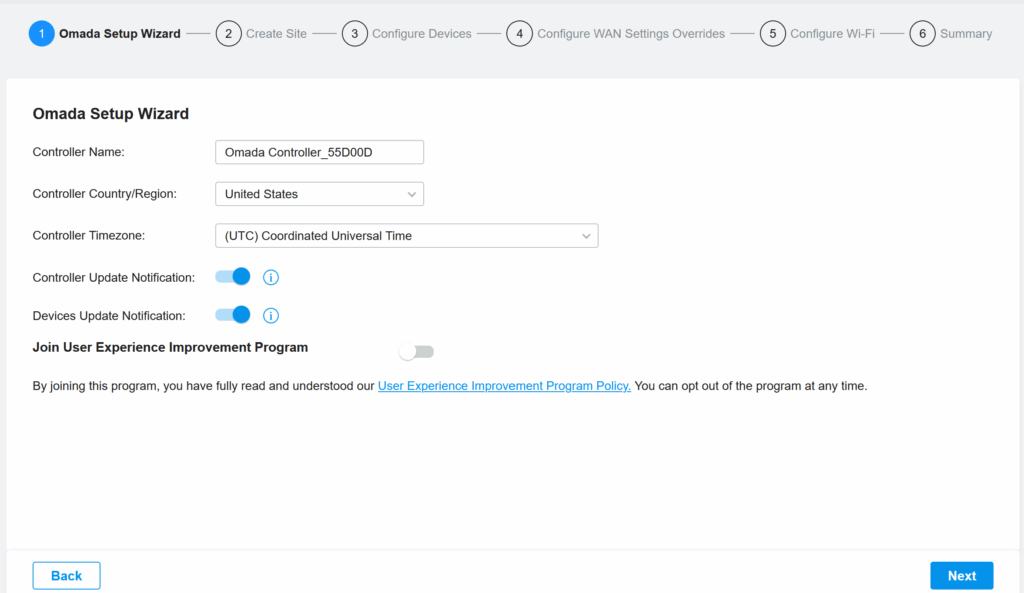Open User Experience Improvement Program Policy link
Screen dimensions: 1024x593
504,386
